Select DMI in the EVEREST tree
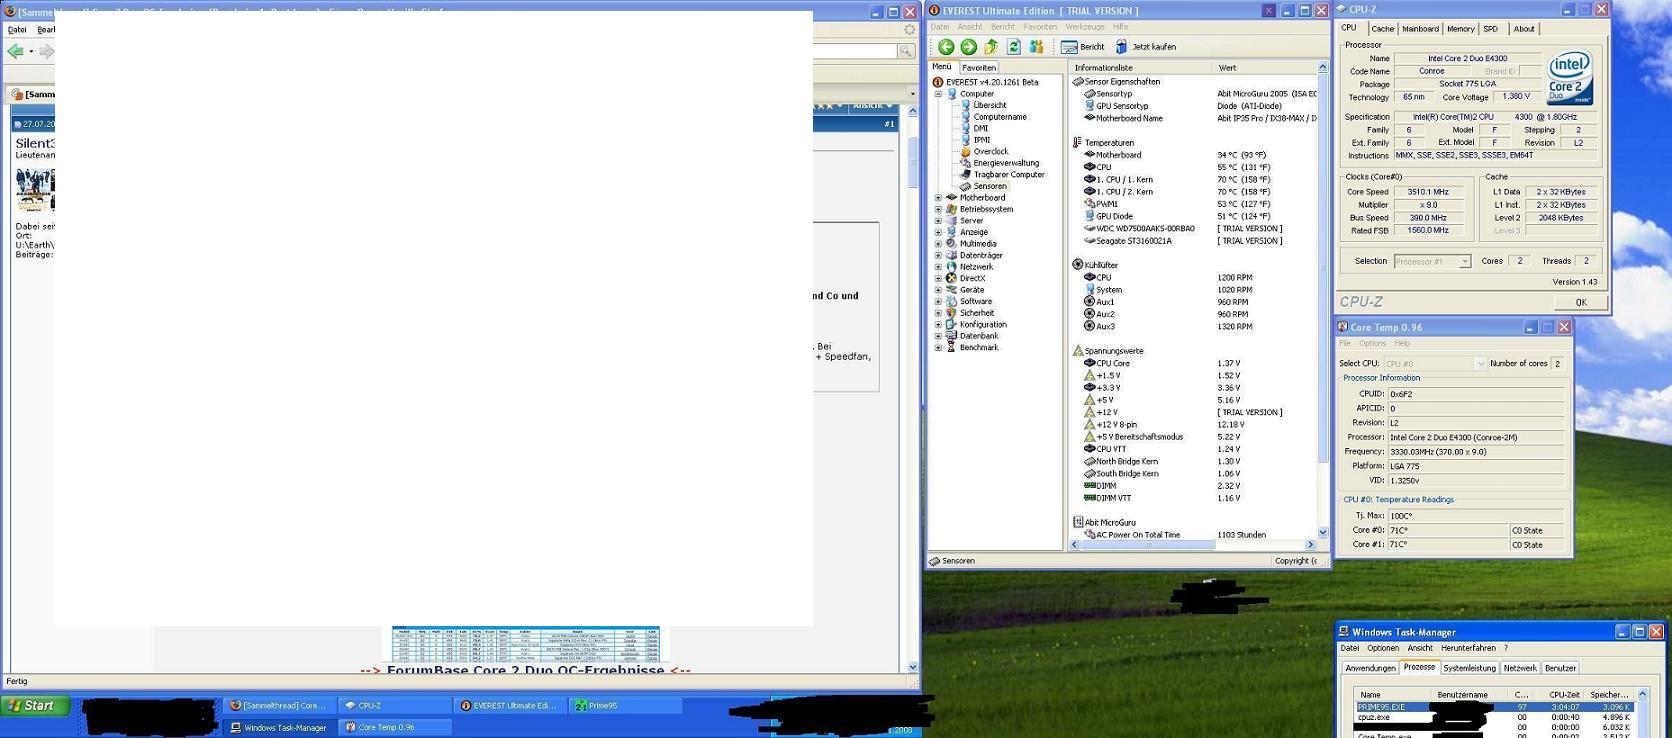1672x738 pixels. click(981, 128)
